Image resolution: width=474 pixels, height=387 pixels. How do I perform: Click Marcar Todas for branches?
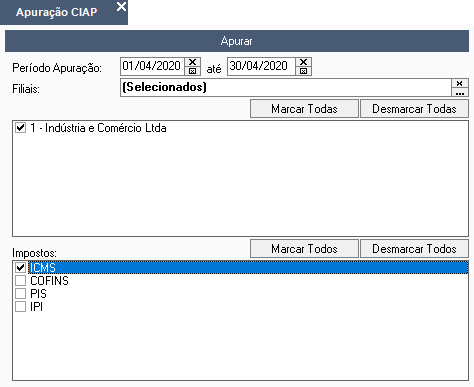[x=304, y=109]
